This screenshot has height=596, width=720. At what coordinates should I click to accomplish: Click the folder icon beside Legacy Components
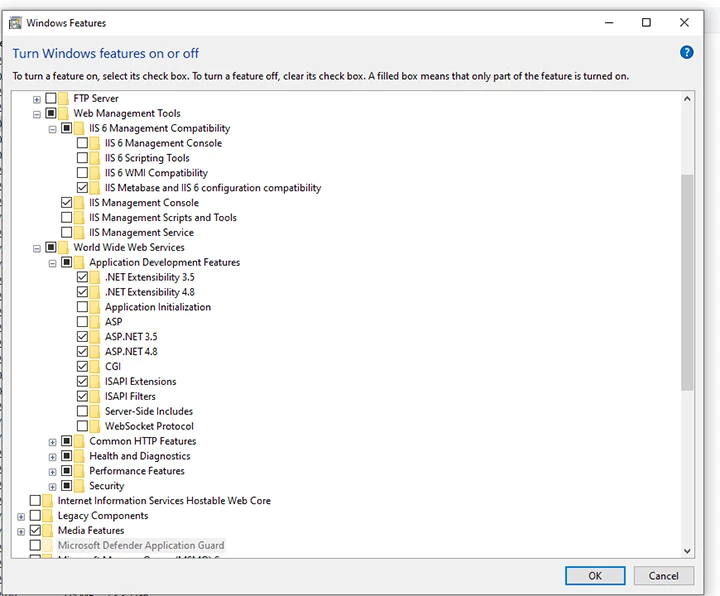pos(48,515)
